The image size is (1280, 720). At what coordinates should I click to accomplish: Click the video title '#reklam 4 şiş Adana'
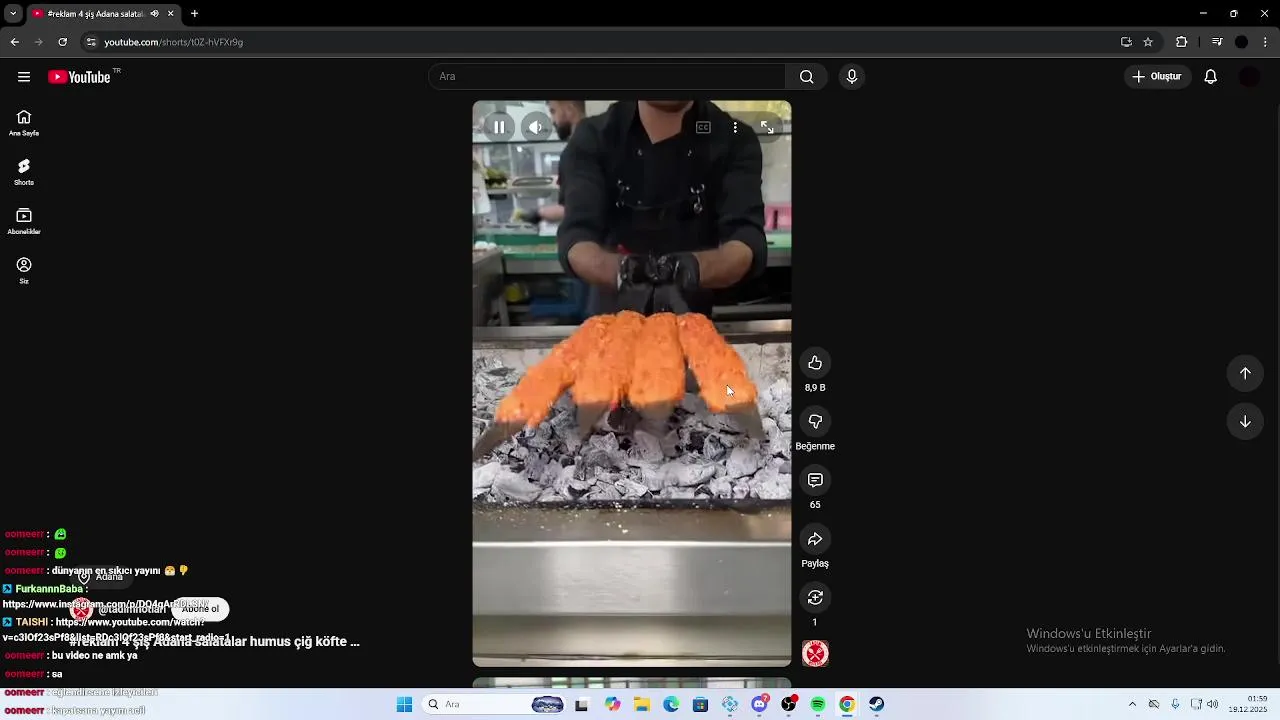[214, 642]
